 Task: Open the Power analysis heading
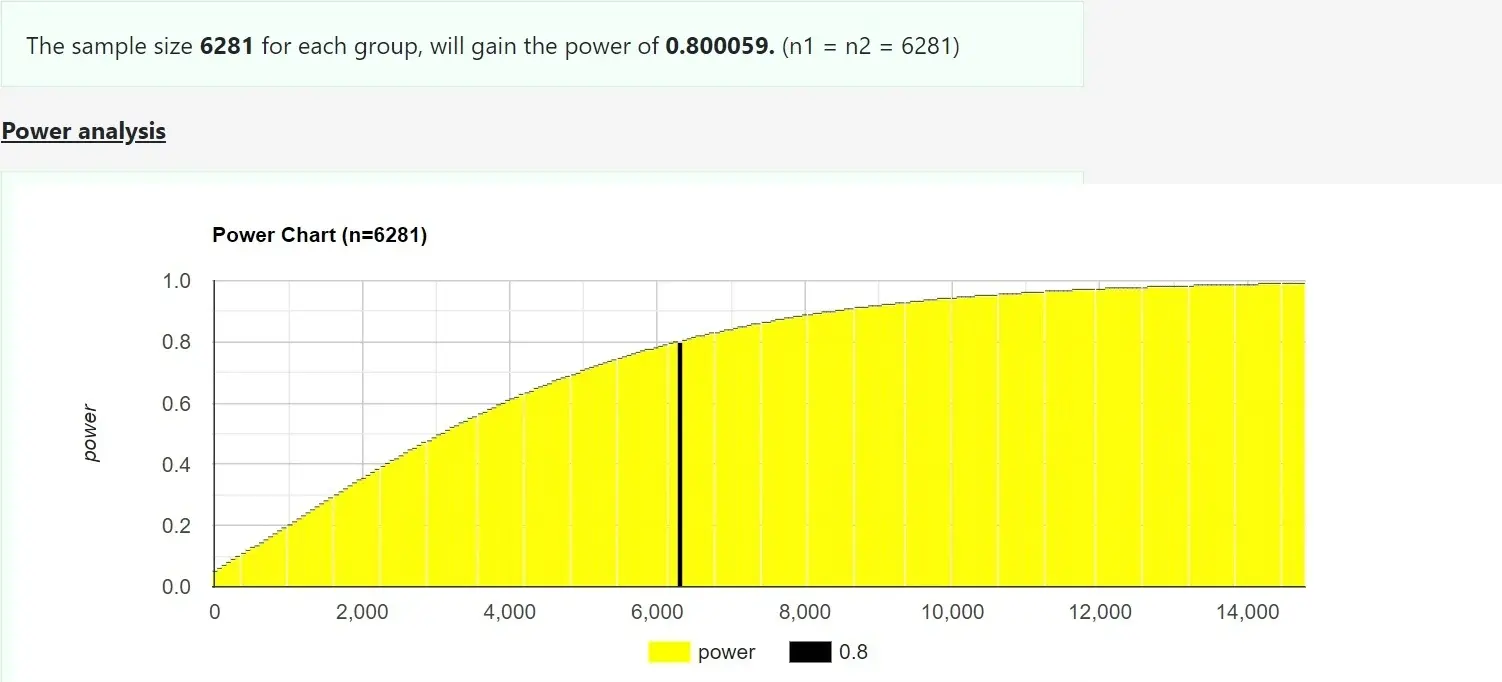tap(83, 131)
